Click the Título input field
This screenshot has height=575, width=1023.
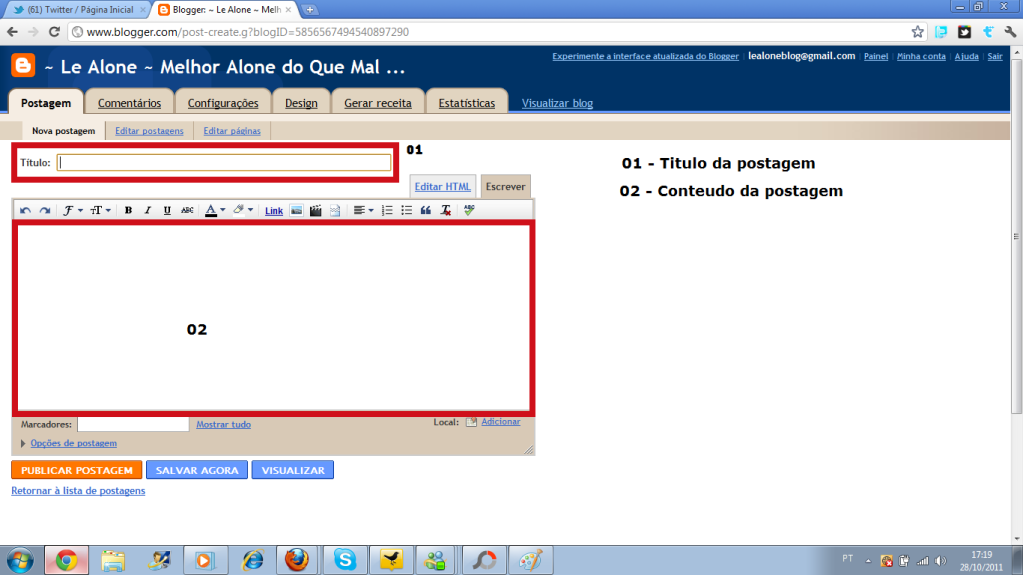coord(224,162)
